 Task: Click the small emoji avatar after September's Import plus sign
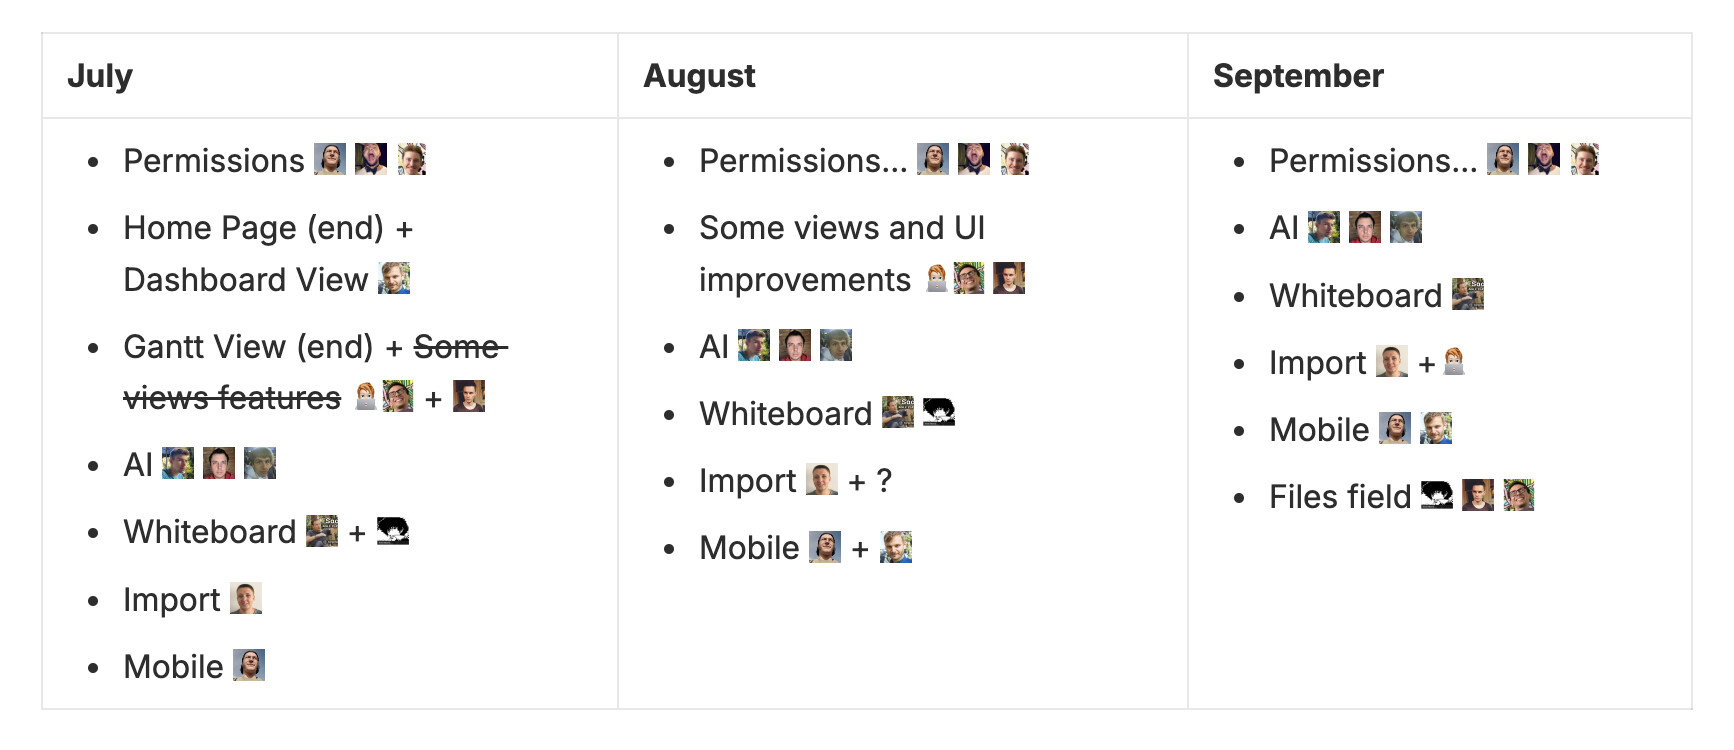(1455, 361)
